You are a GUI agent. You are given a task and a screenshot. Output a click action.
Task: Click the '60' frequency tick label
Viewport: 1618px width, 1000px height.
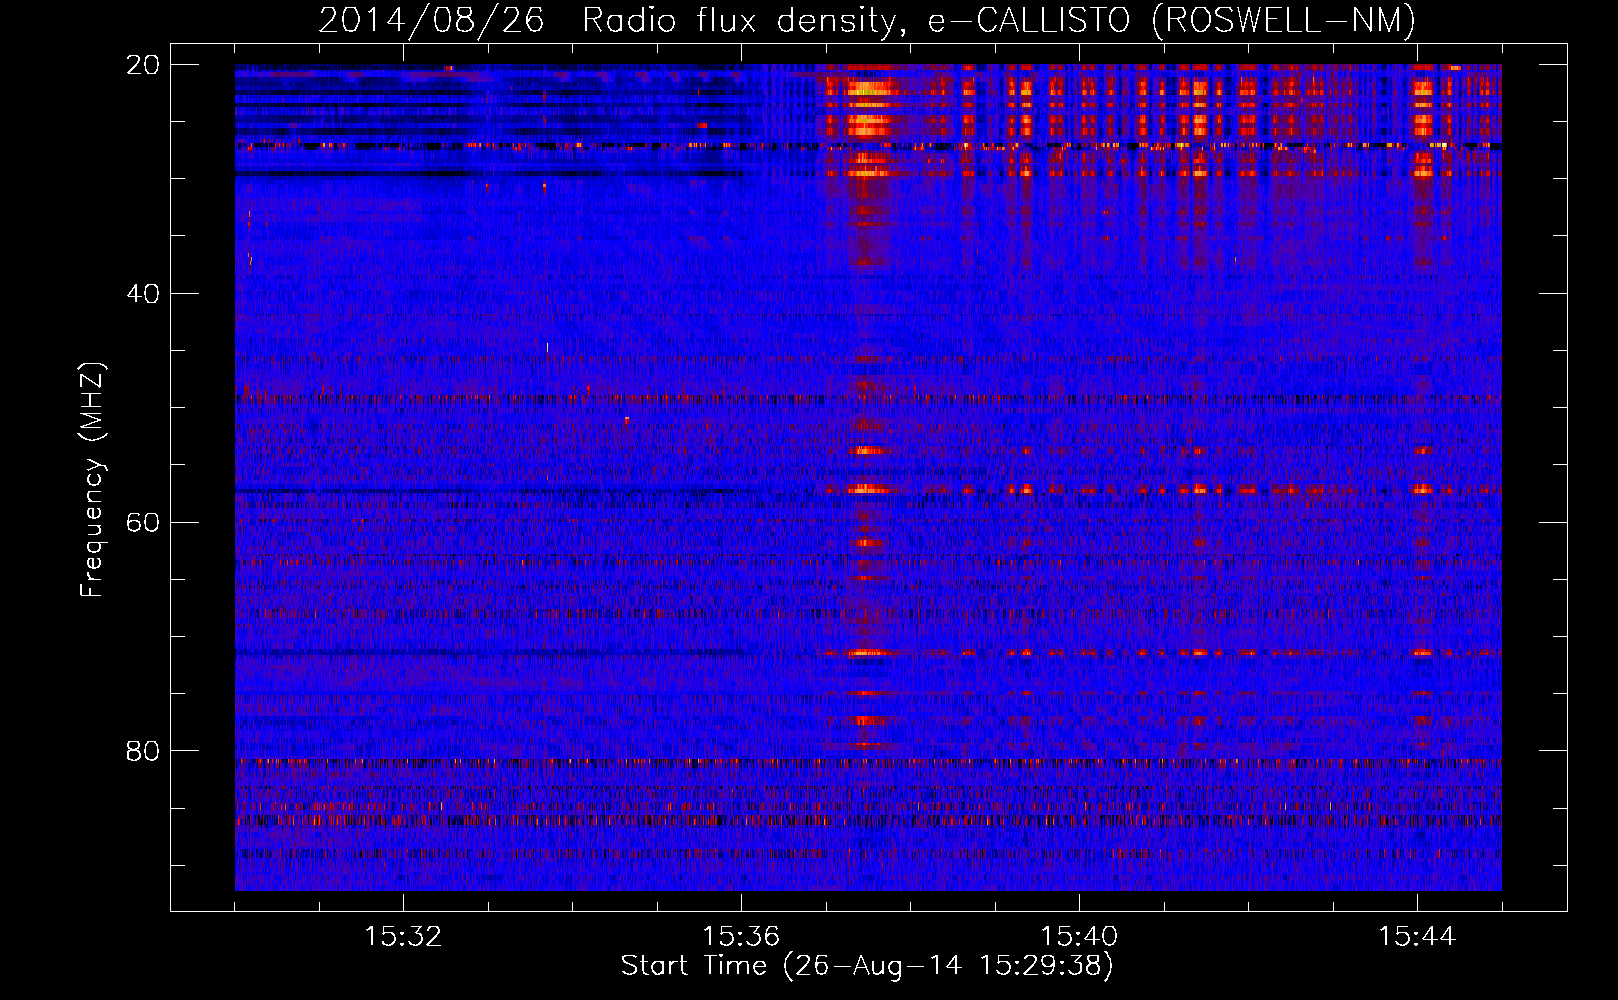click(x=142, y=523)
